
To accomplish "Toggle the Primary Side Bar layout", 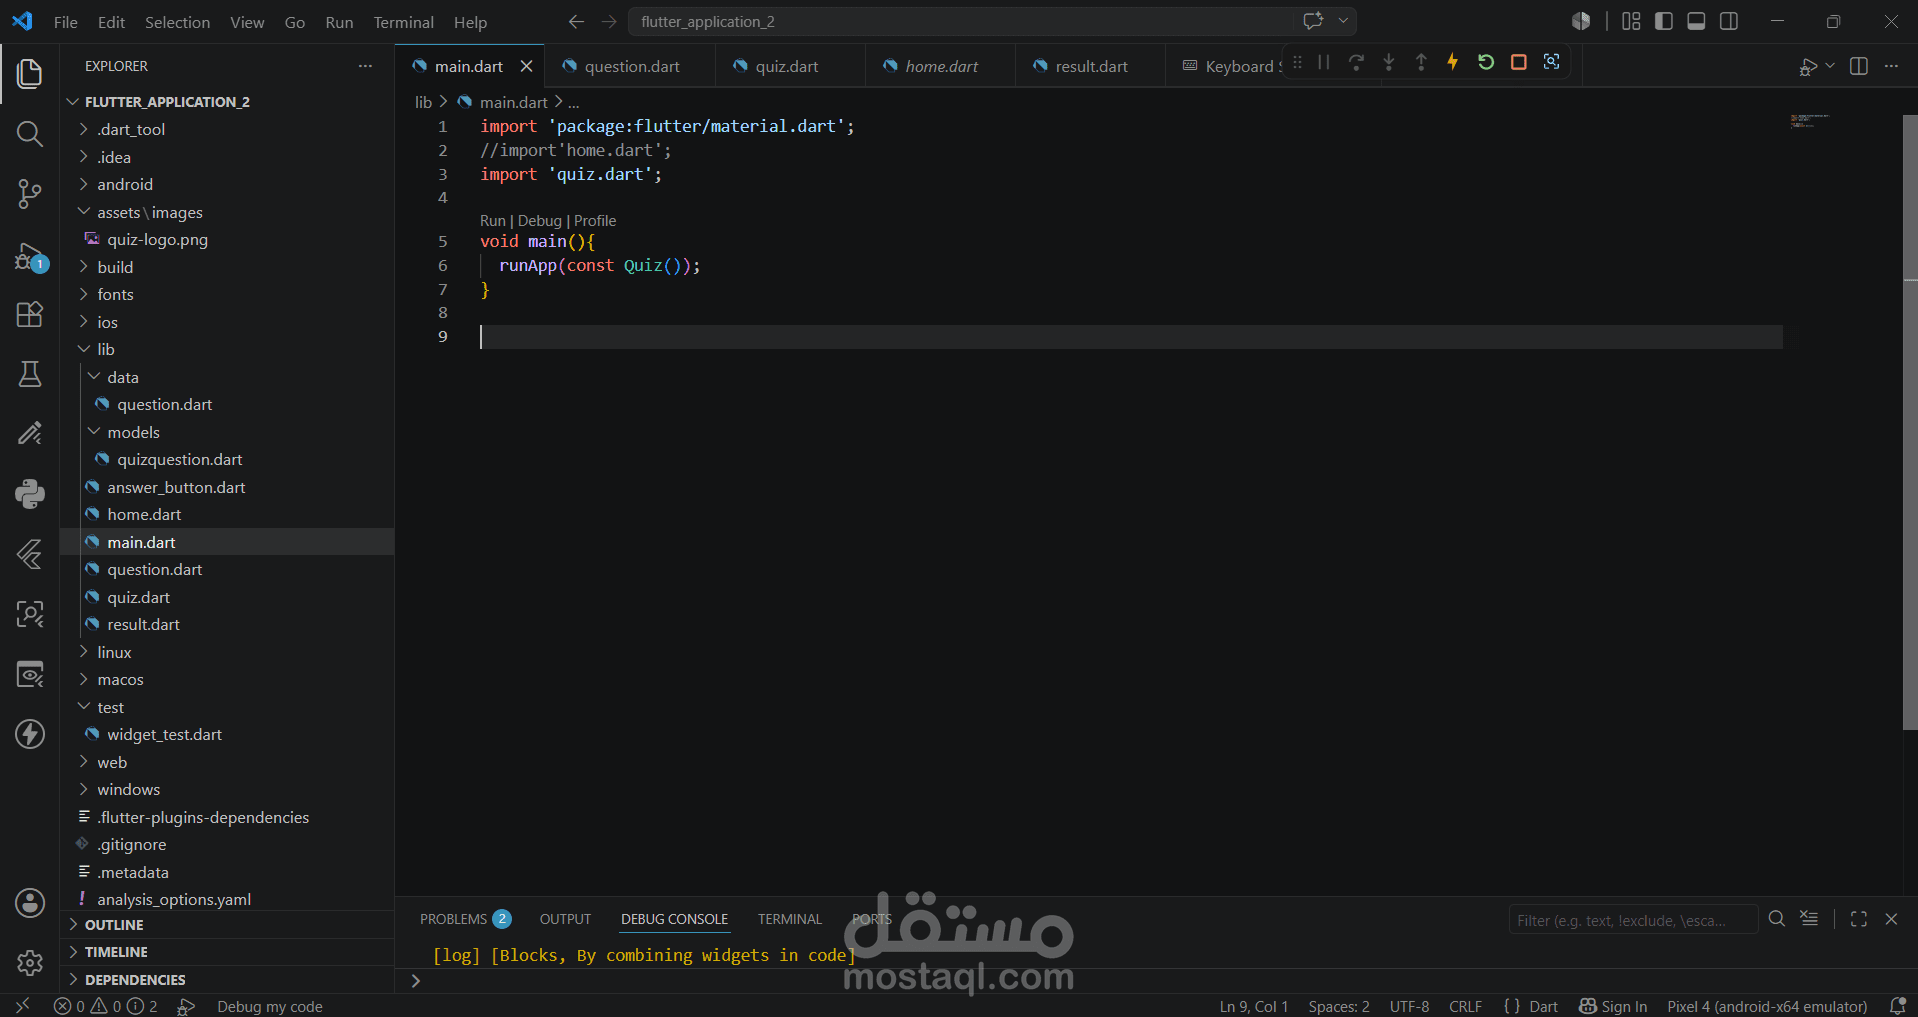I will 1664,21.
